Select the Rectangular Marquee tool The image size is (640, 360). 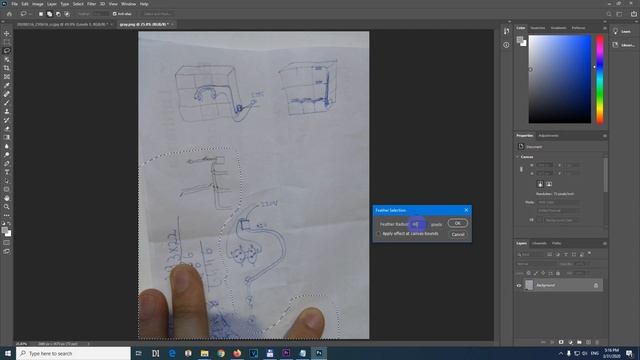pyautogui.click(x=7, y=42)
